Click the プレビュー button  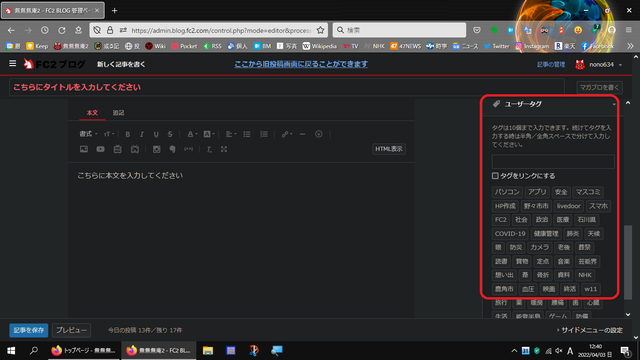71,330
